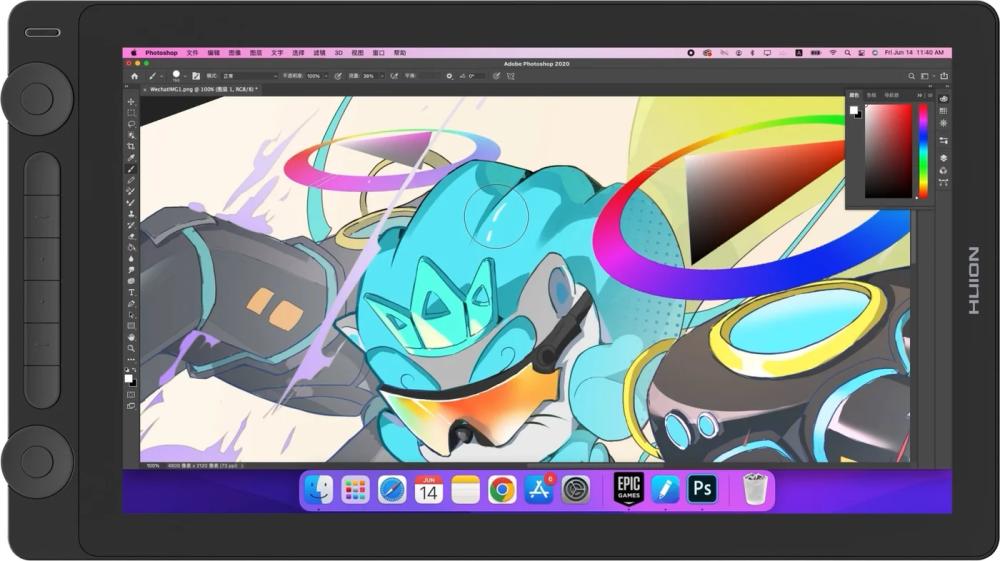Select the Clone Stamp tool
This screenshot has height=561, width=1000.
click(131, 214)
